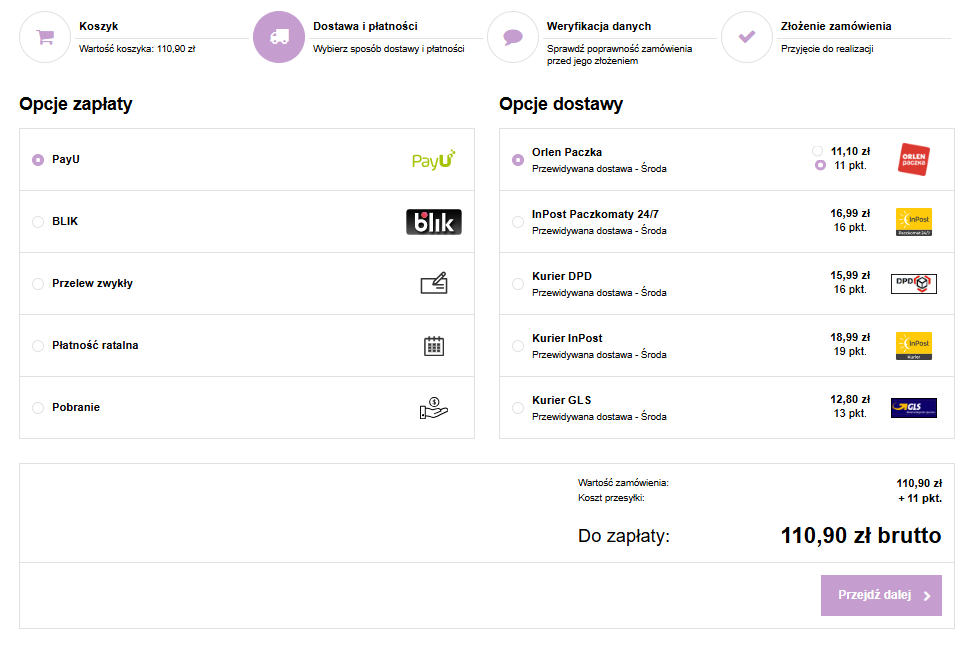Image resolution: width=970 pixels, height=645 pixels.
Task: Select BLIK payment radio button
Action: click(38, 222)
